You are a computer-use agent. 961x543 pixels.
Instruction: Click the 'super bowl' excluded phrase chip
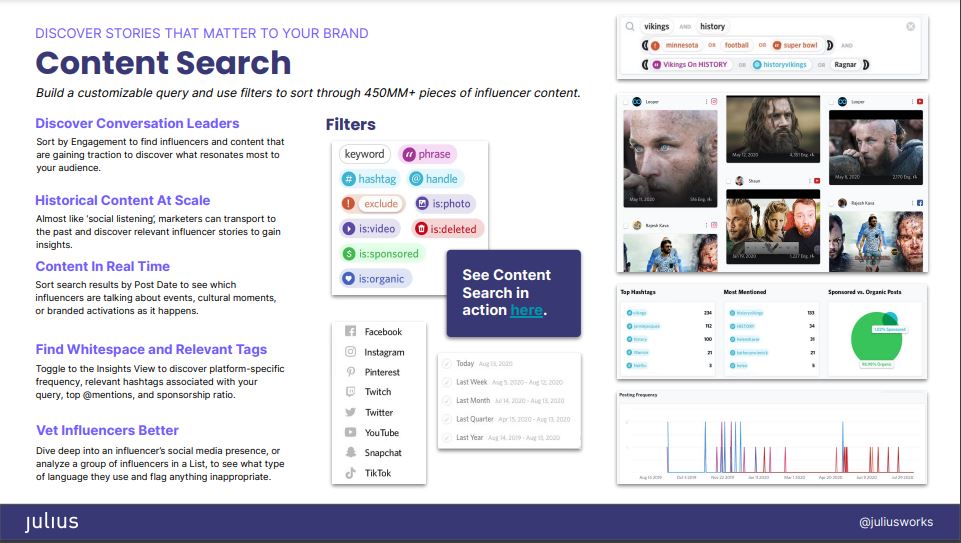[x=796, y=45]
